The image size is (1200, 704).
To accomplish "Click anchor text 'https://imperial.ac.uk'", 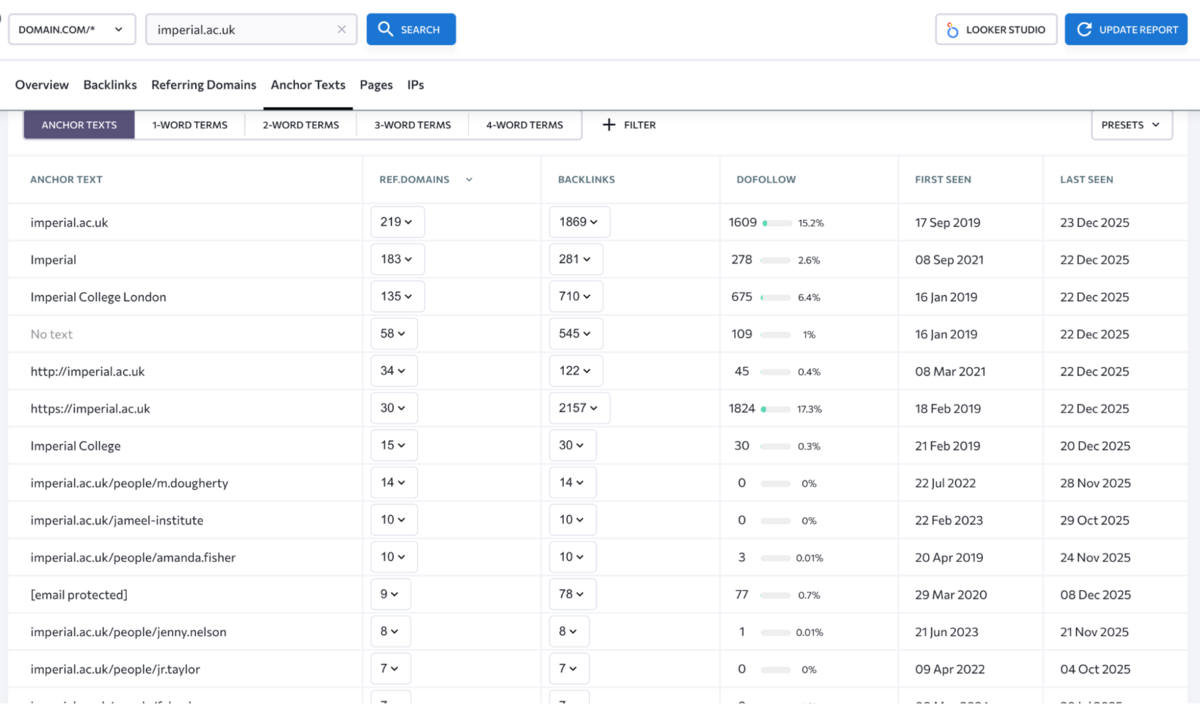I will (x=90, y=408).
